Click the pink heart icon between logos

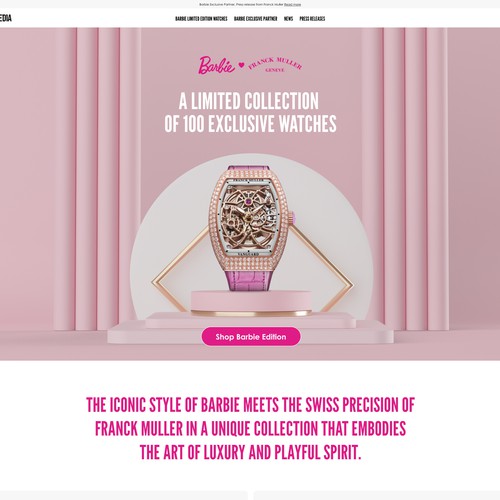click(242, 65)
